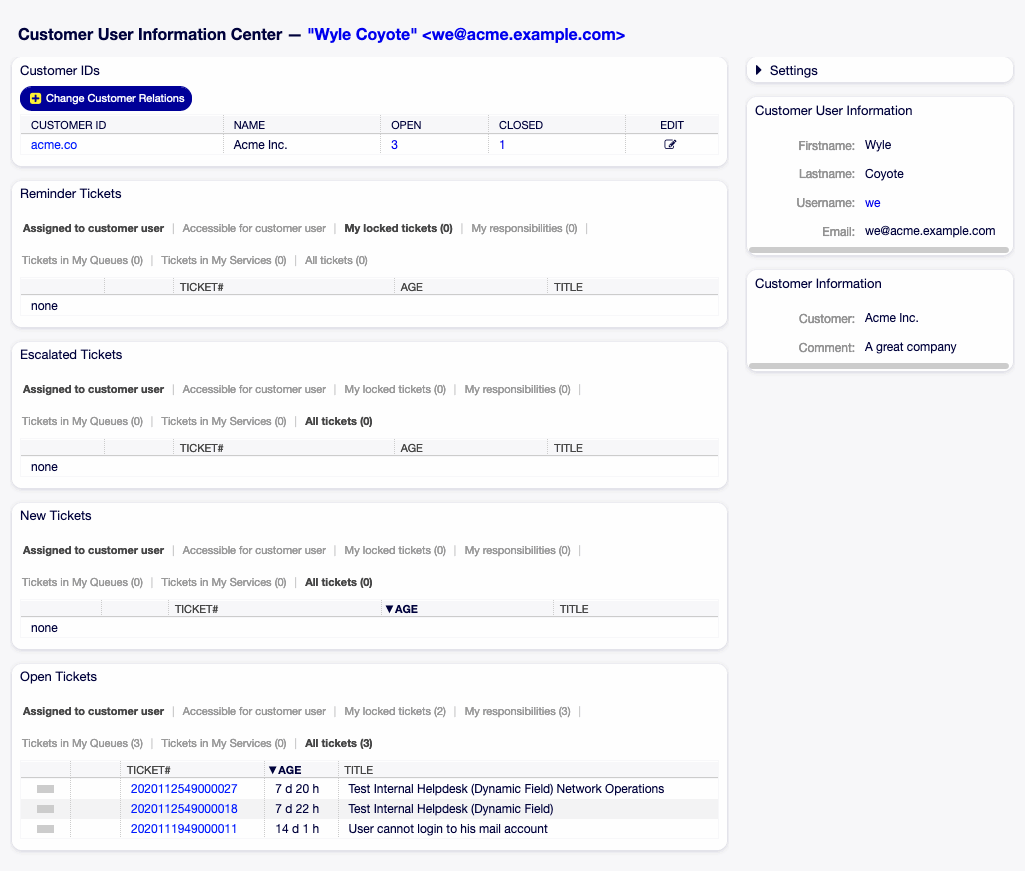Select Tickets in My Queues filter in Open Tickets
The image size is (1025, 871).
[x=82, y=743]
